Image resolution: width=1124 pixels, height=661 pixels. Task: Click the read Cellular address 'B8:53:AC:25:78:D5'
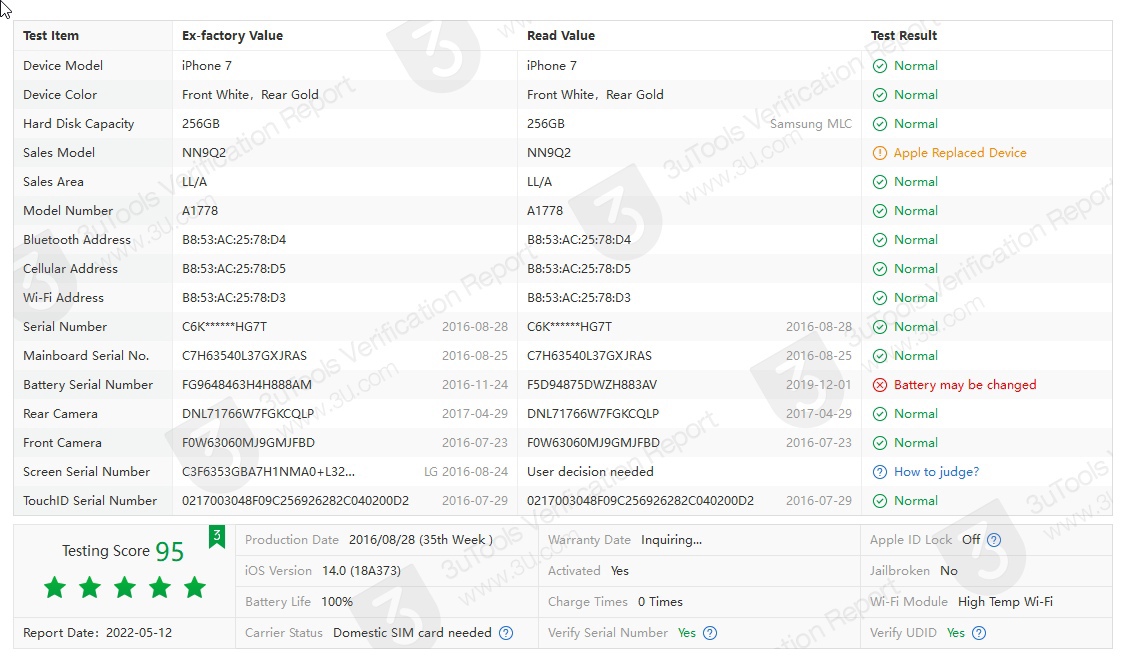pos(578,269)
